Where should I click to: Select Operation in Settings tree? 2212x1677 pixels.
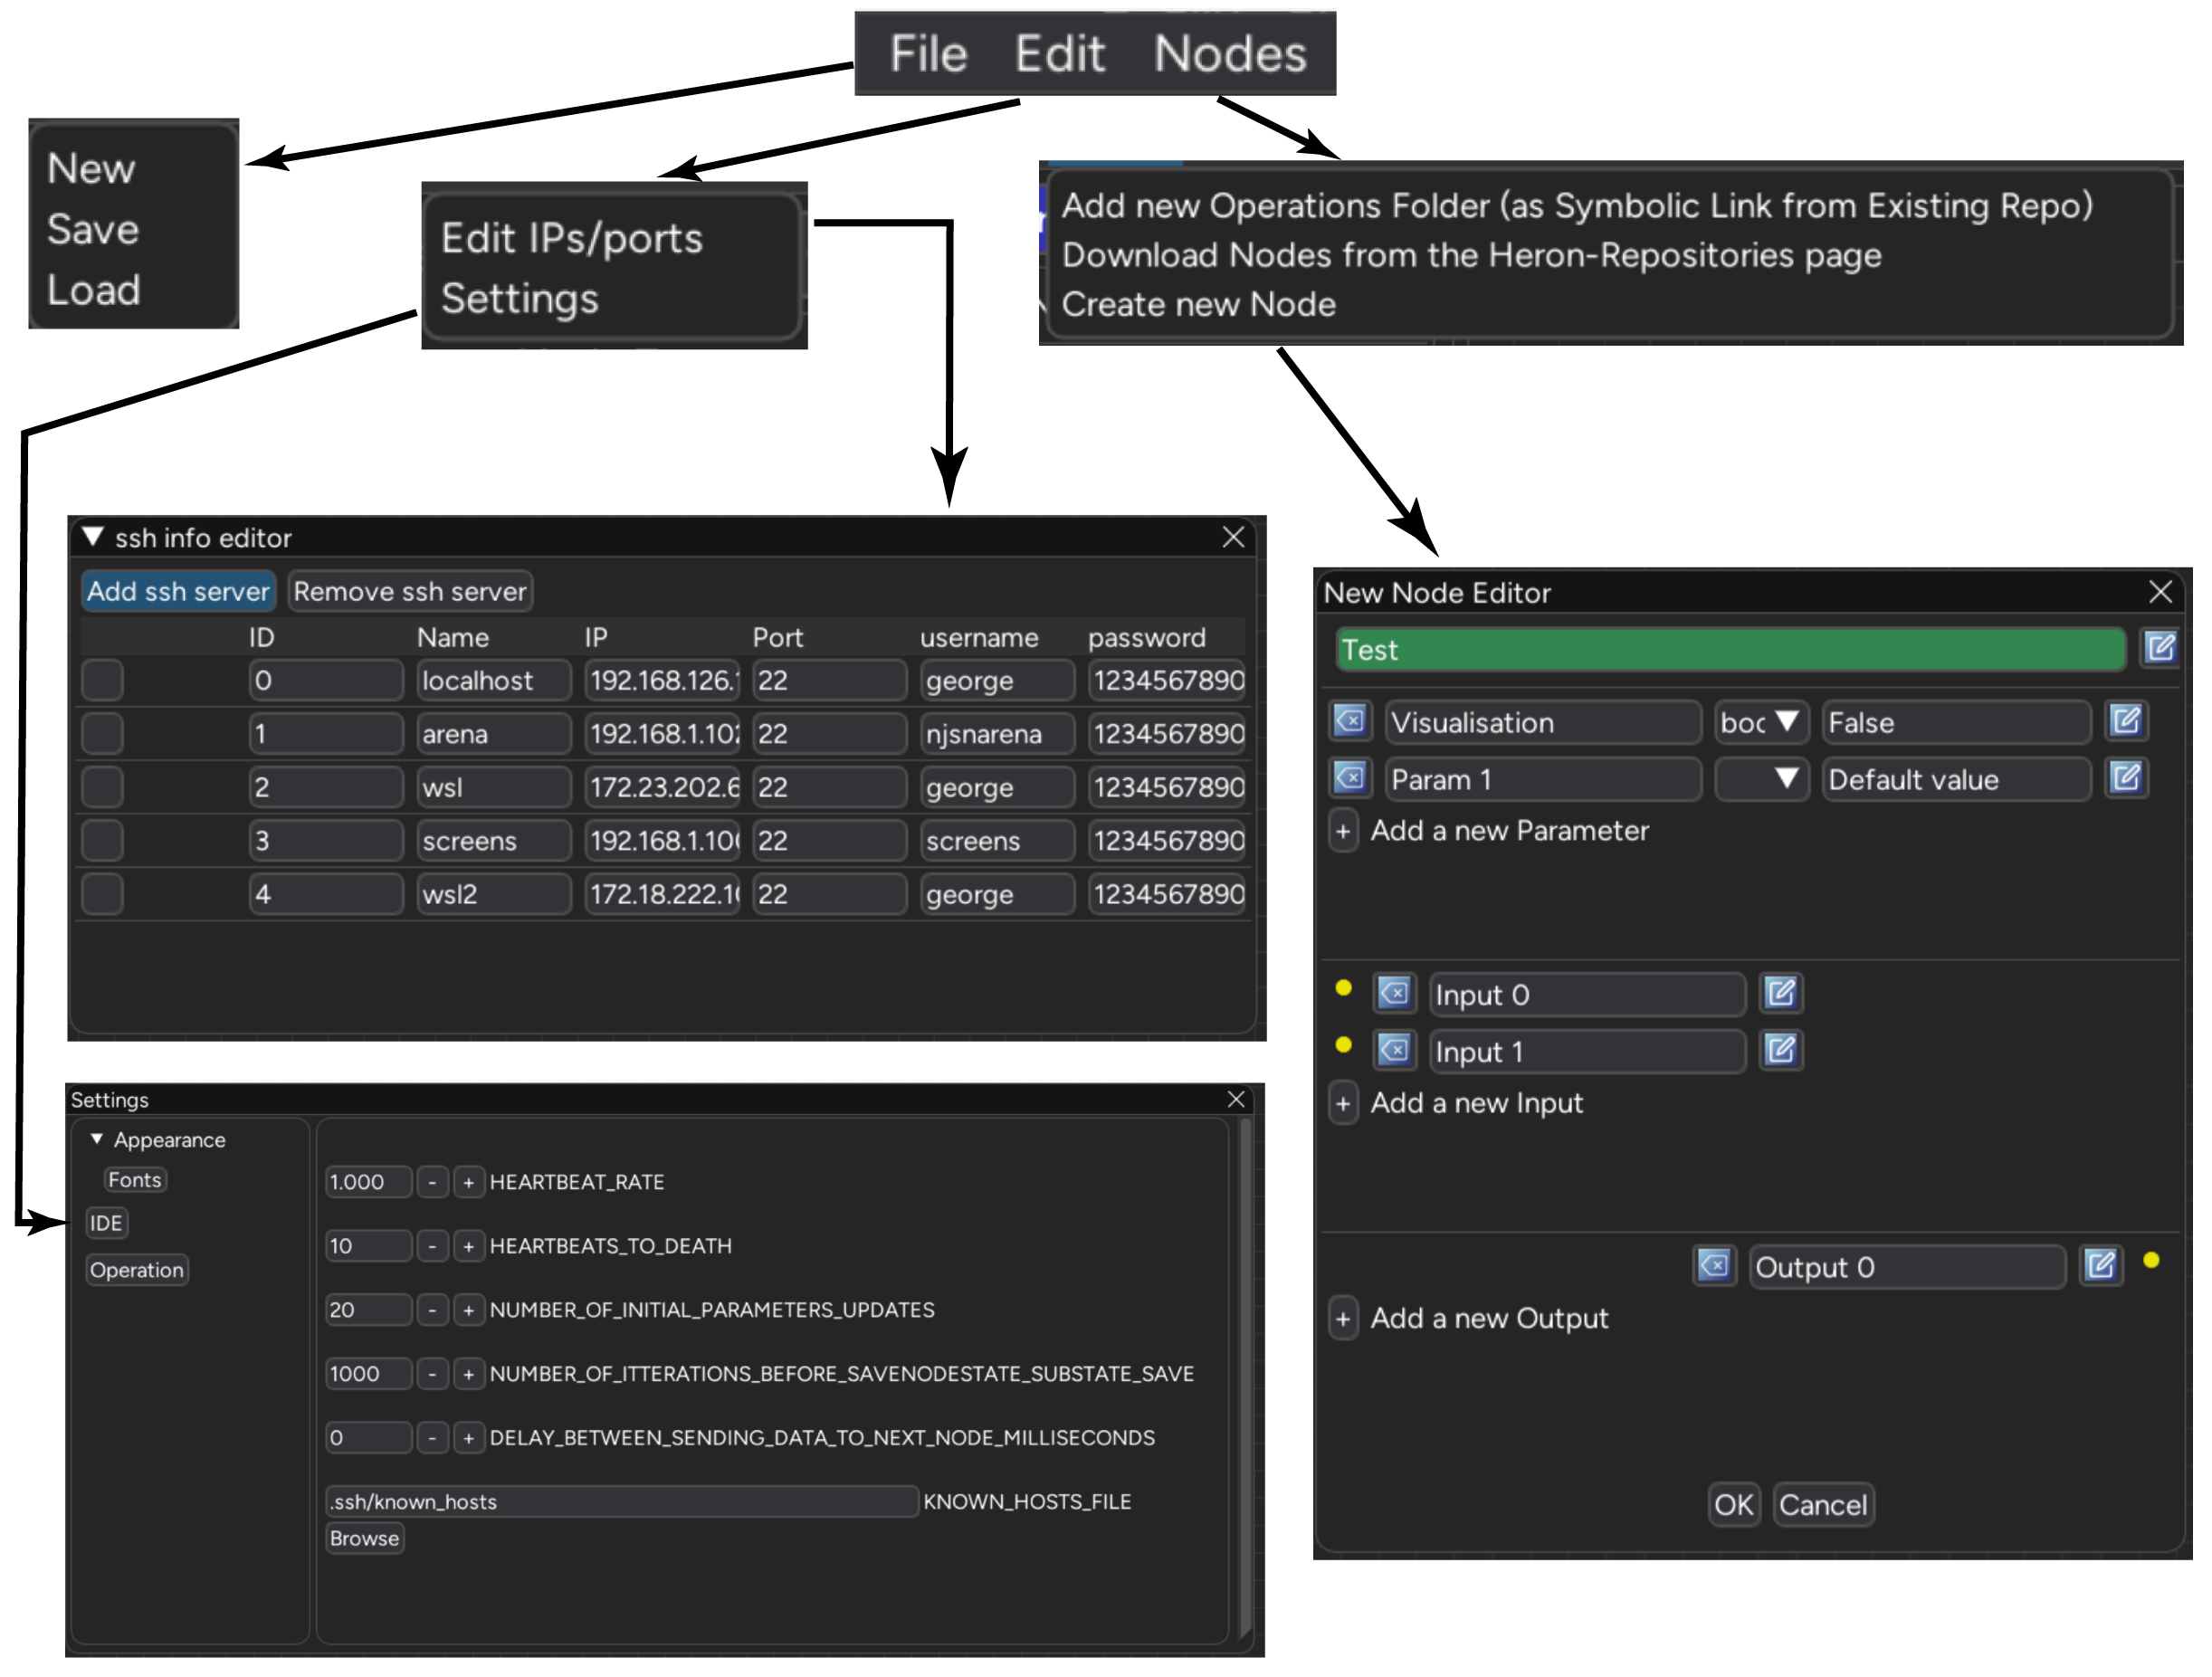point(137,1271)
